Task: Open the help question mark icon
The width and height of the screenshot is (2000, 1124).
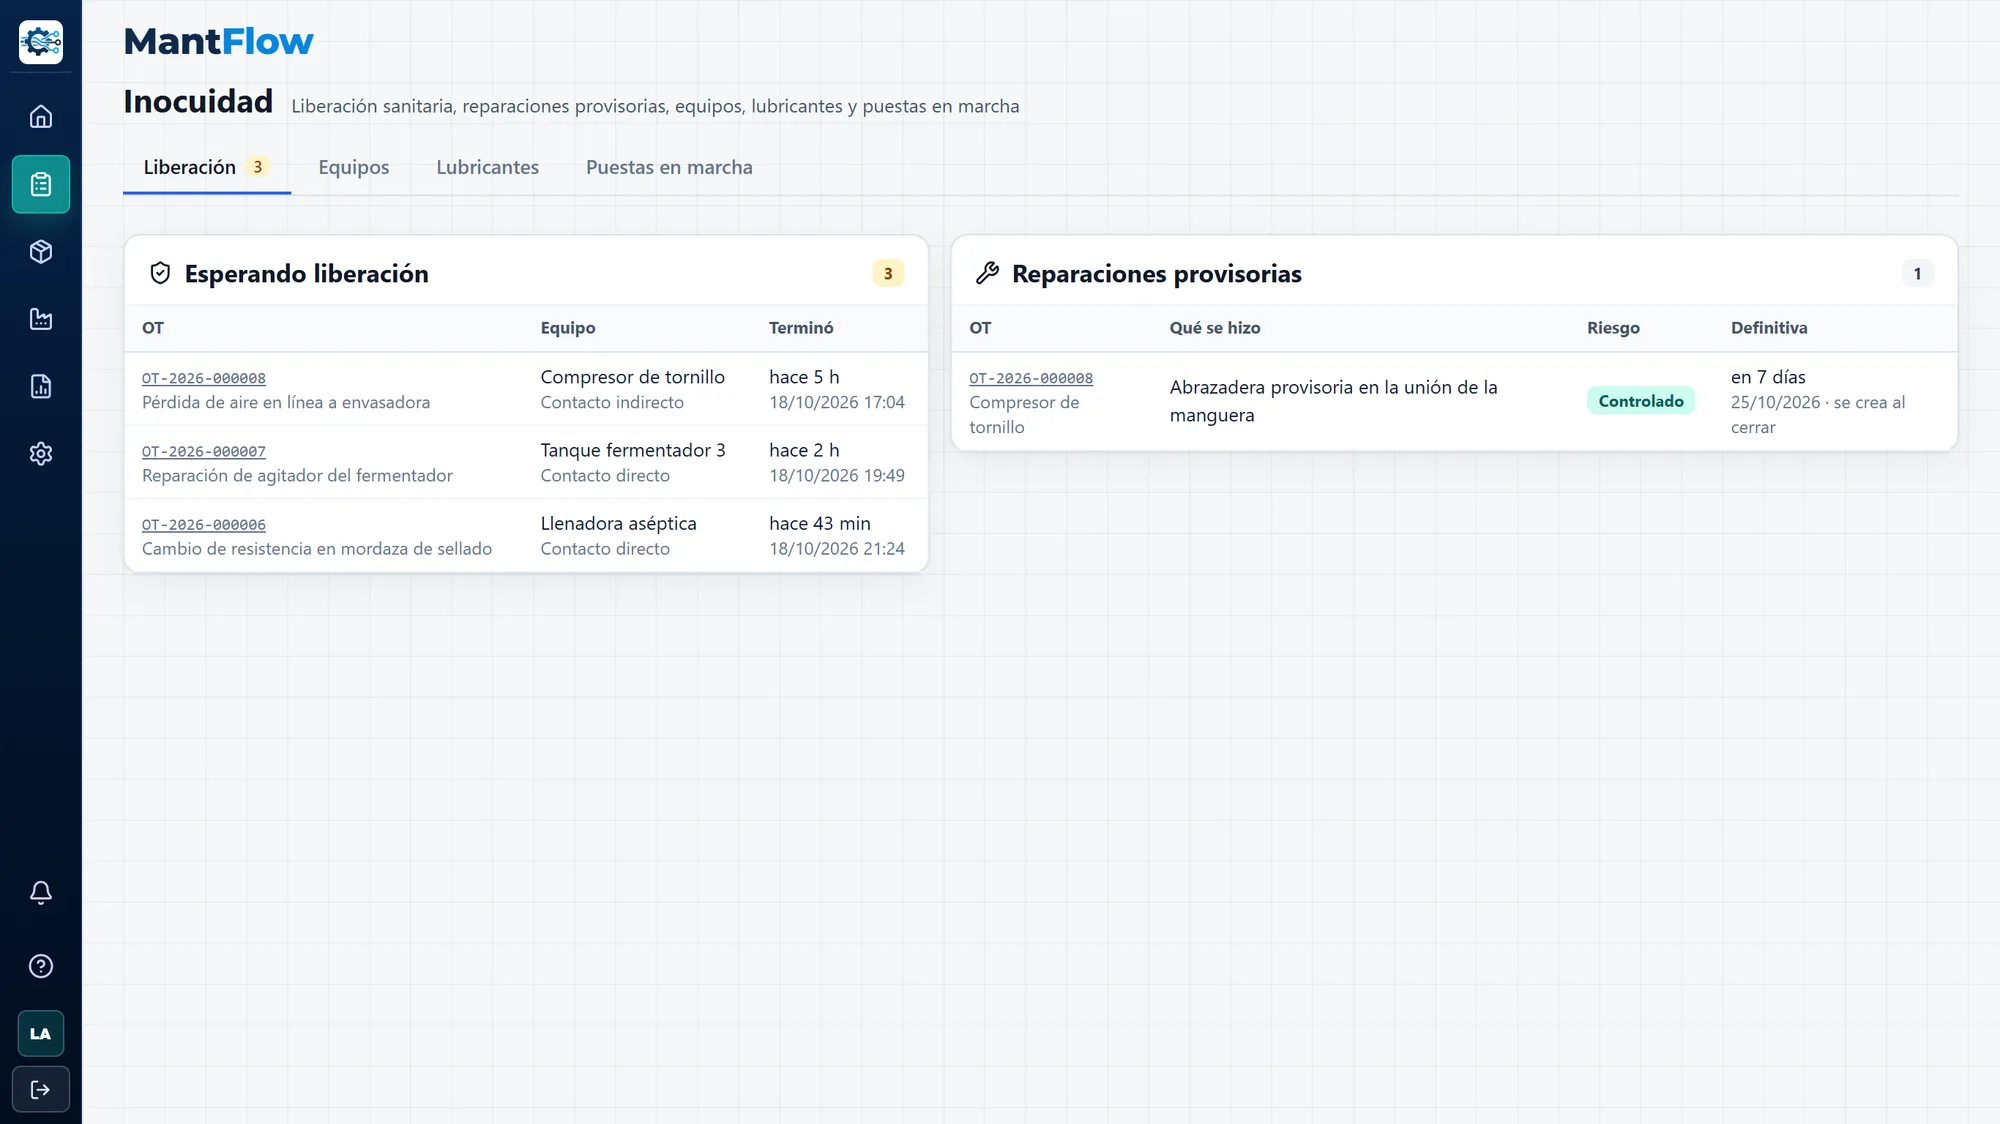Action: (x=41, y=966)
